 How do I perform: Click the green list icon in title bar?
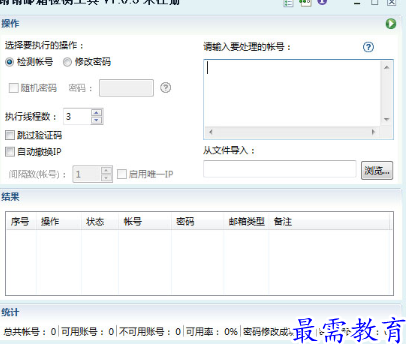pyautogui.click(x=288, y=3)
